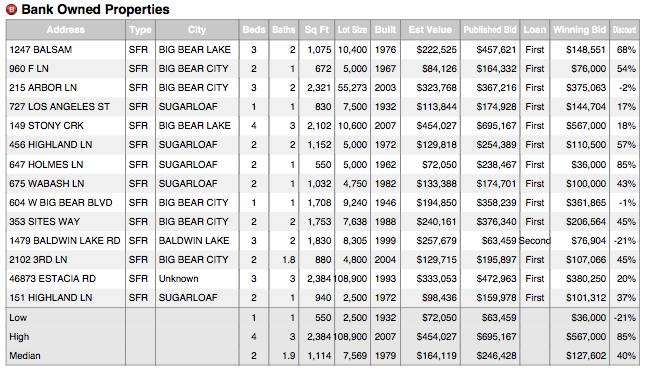Click the red Bank Owned Properties icon

tap(11, 9)
